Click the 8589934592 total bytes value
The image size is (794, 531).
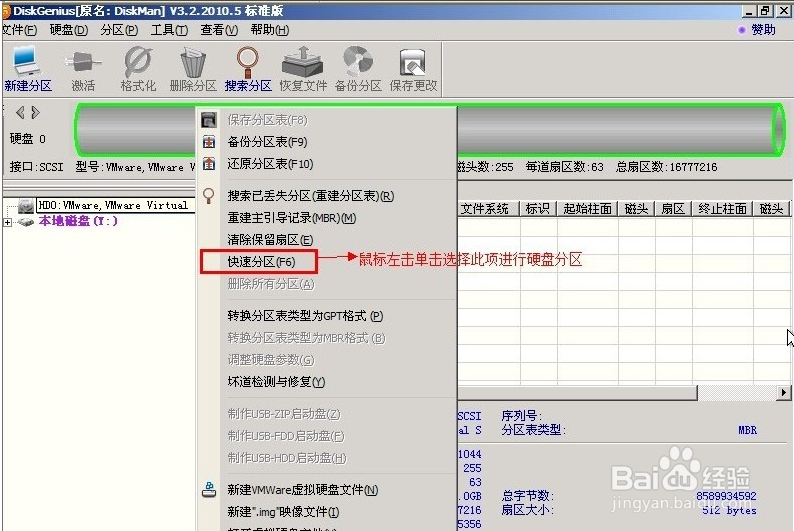point(726,496)
